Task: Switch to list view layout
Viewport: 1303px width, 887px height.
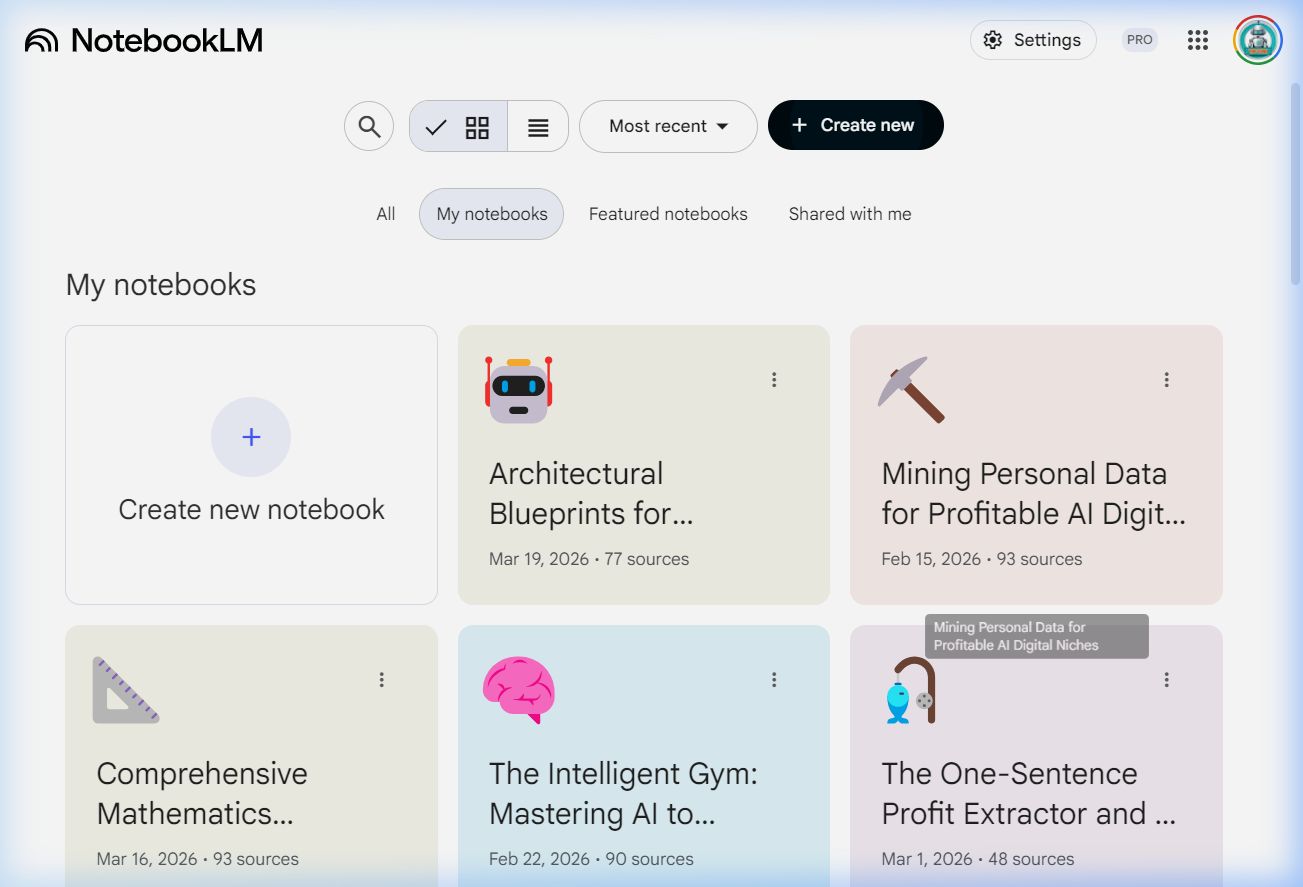Action: (538, 127)
